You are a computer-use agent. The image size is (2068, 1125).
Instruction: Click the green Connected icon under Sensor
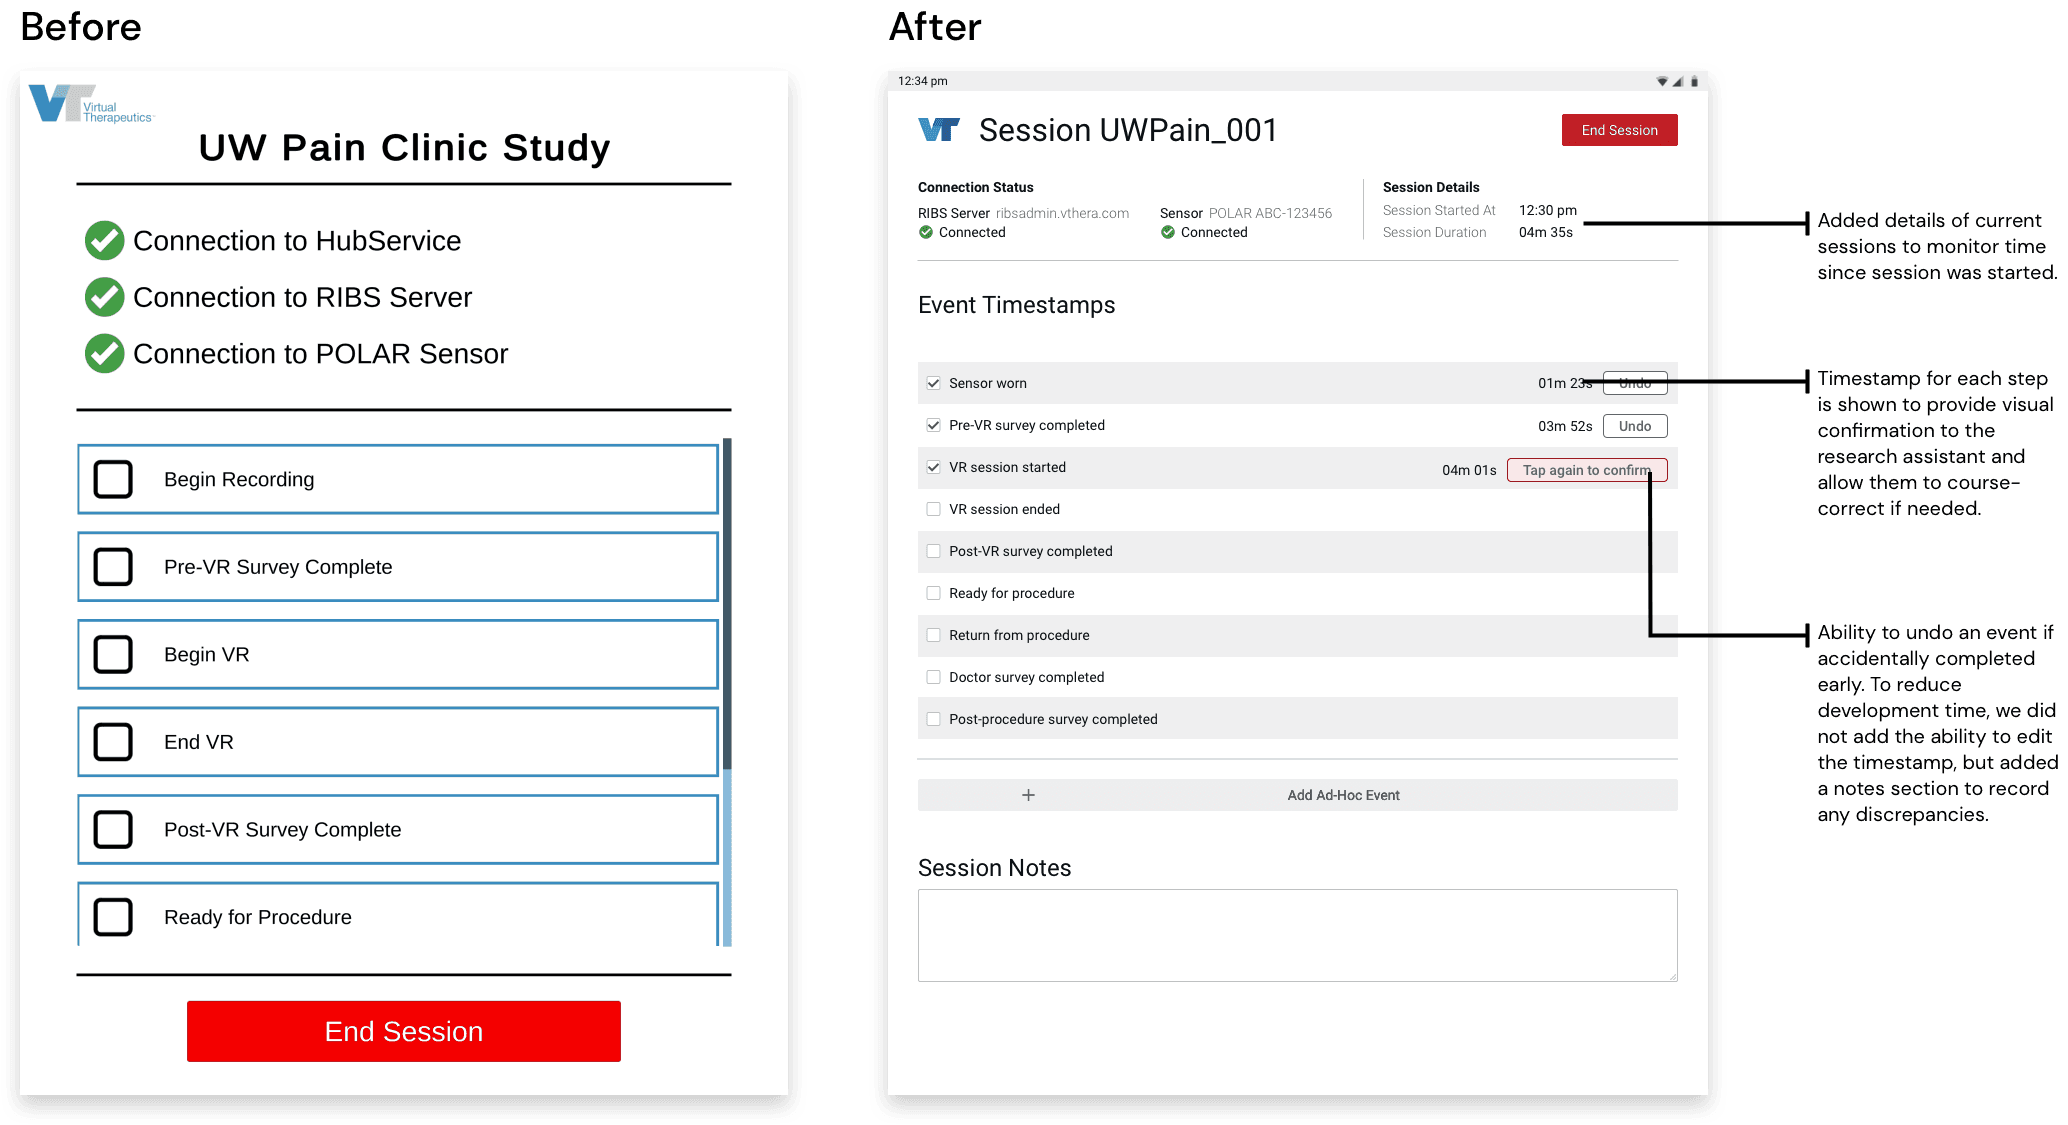[1167, 232]
